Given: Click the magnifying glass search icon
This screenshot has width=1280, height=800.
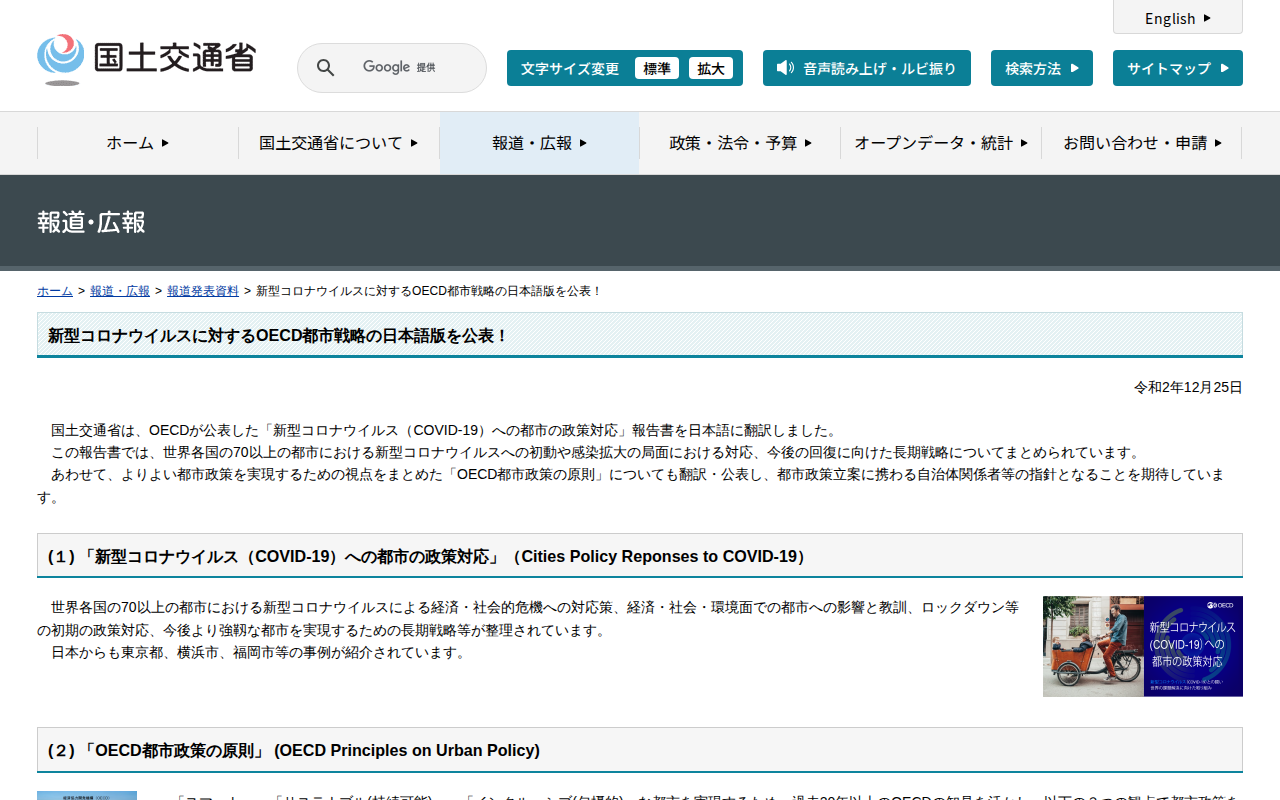Looking at the screenshot, I should click(x=325, y=68).
